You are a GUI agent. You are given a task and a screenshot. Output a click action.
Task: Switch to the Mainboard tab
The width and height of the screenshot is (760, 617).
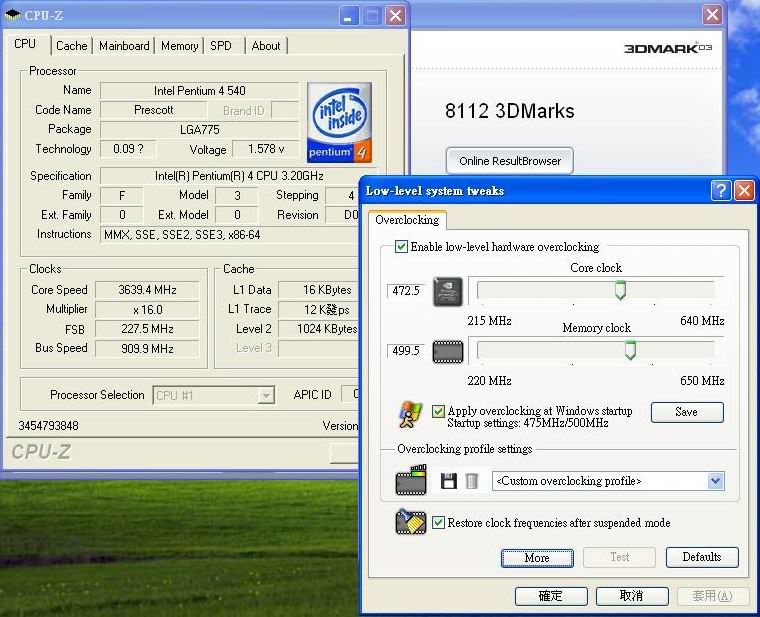click(x=124, y=46)
